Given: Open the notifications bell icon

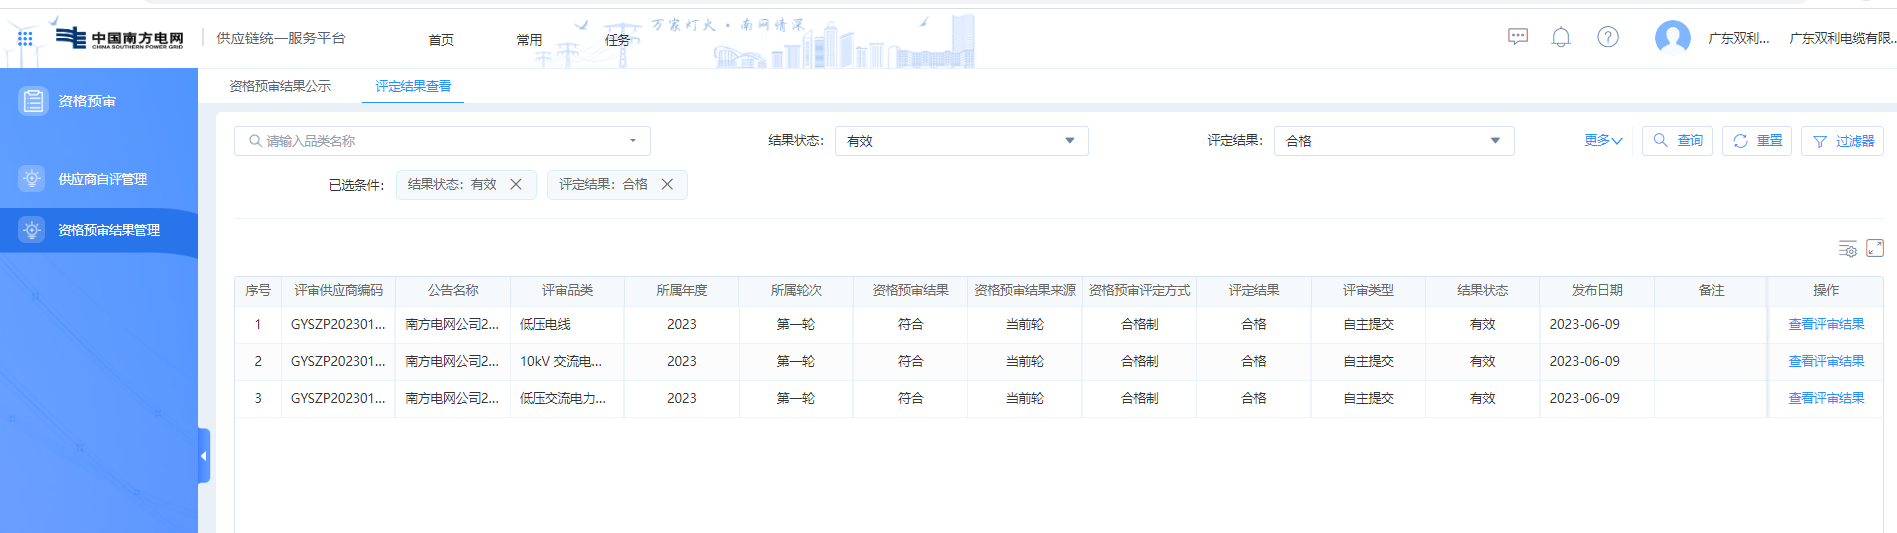Looking at the screenshot, I should click(x=1560, y=37).
